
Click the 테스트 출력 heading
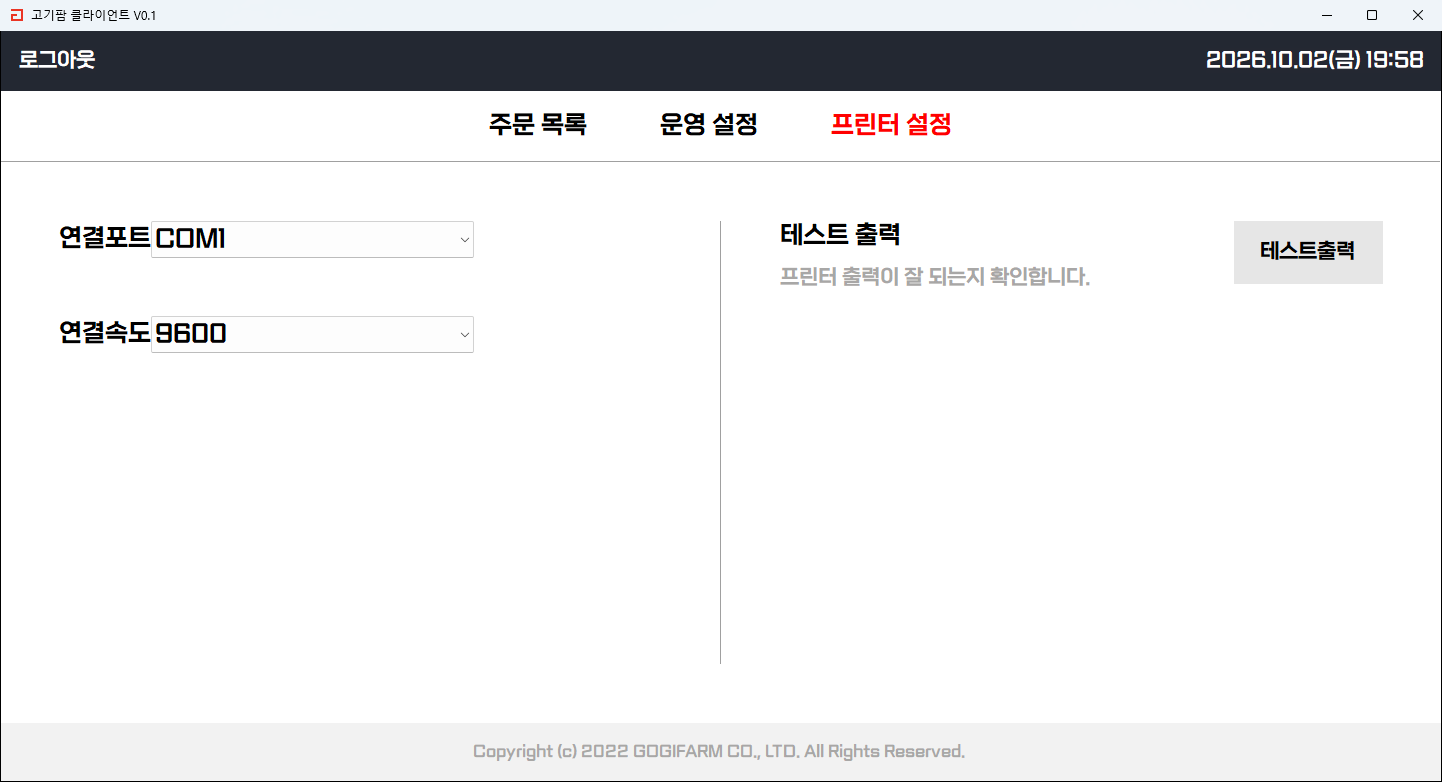(840, 235)
